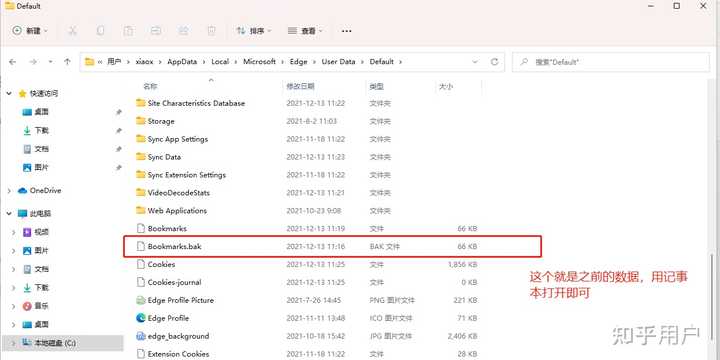This screenshot has width=720, height=360.
Task: Go up one folder level arrow
Action: [x=68, y=62]
